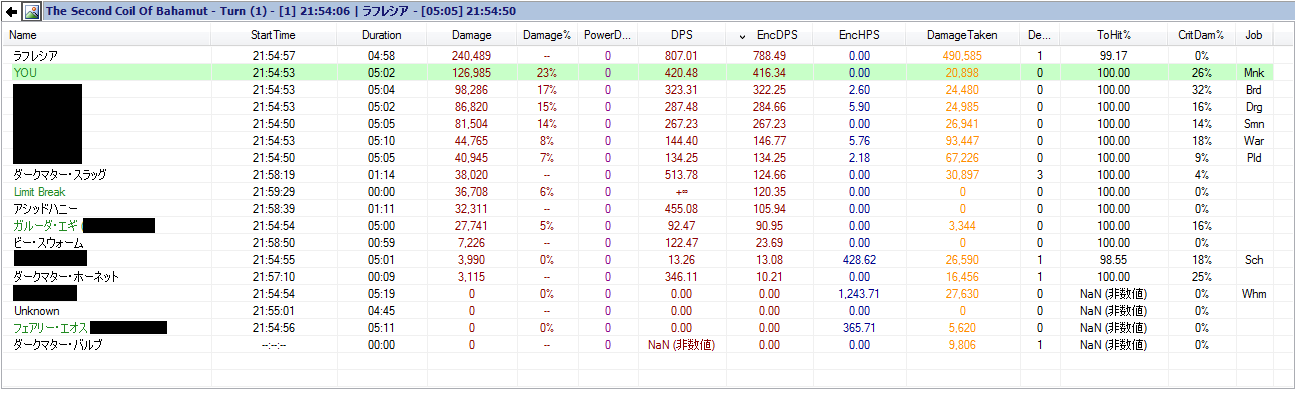Screen dimensions: 1296x394
Task: Click the EncDPS value 788.49
Action: click(770, 56)
